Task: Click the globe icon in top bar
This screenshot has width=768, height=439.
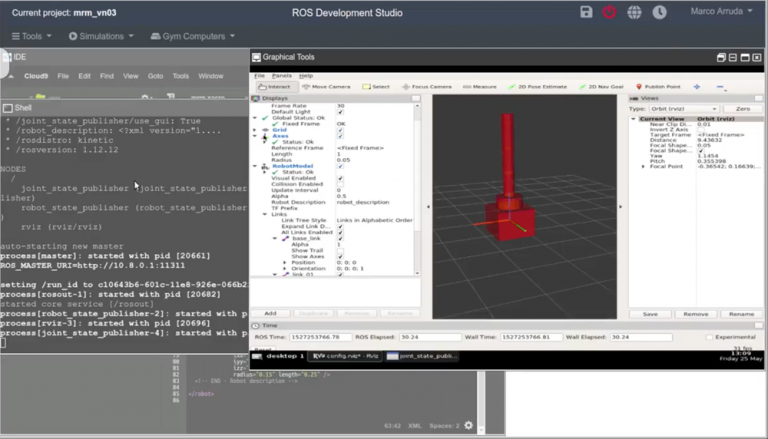Action: point(634,12)
